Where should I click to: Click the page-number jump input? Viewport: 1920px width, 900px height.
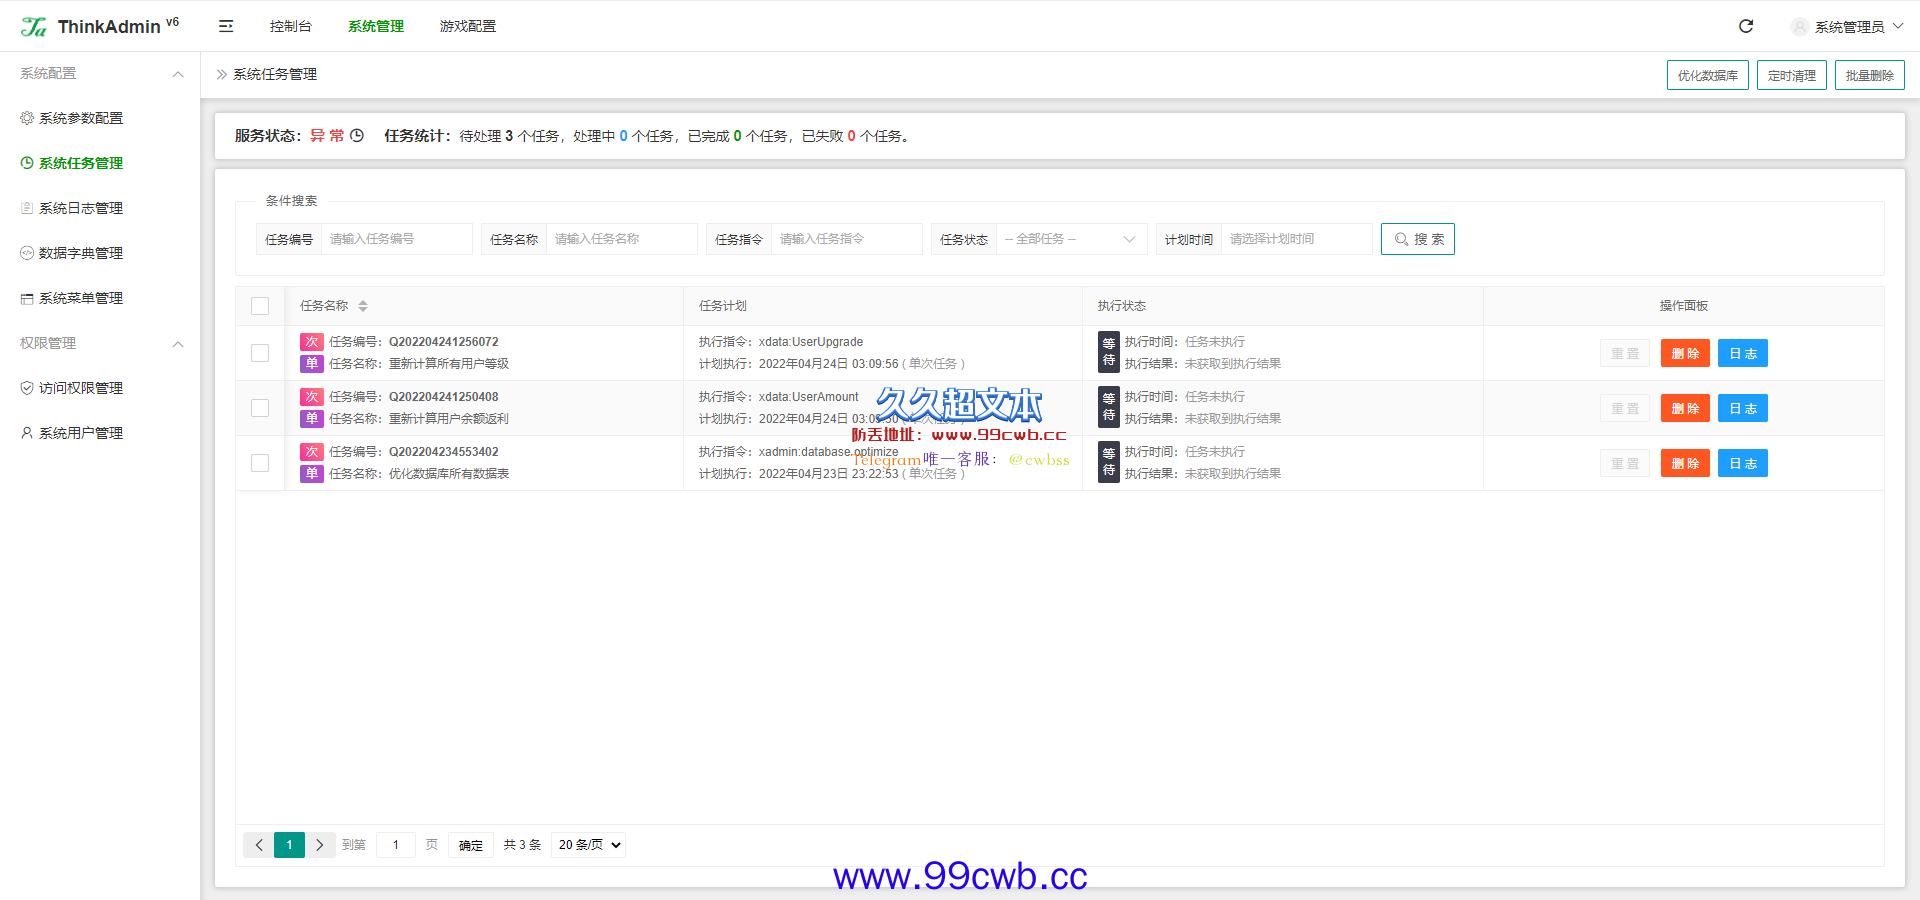pos(396,845)
